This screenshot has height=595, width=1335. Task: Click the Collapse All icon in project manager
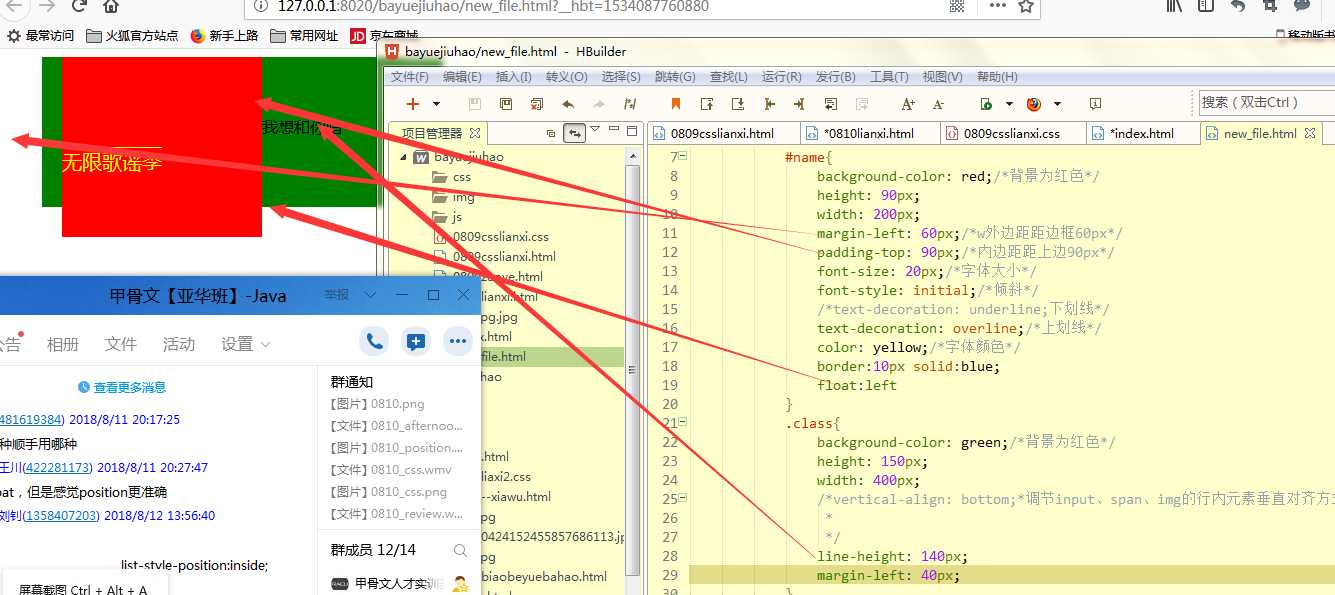click(550, 132)
